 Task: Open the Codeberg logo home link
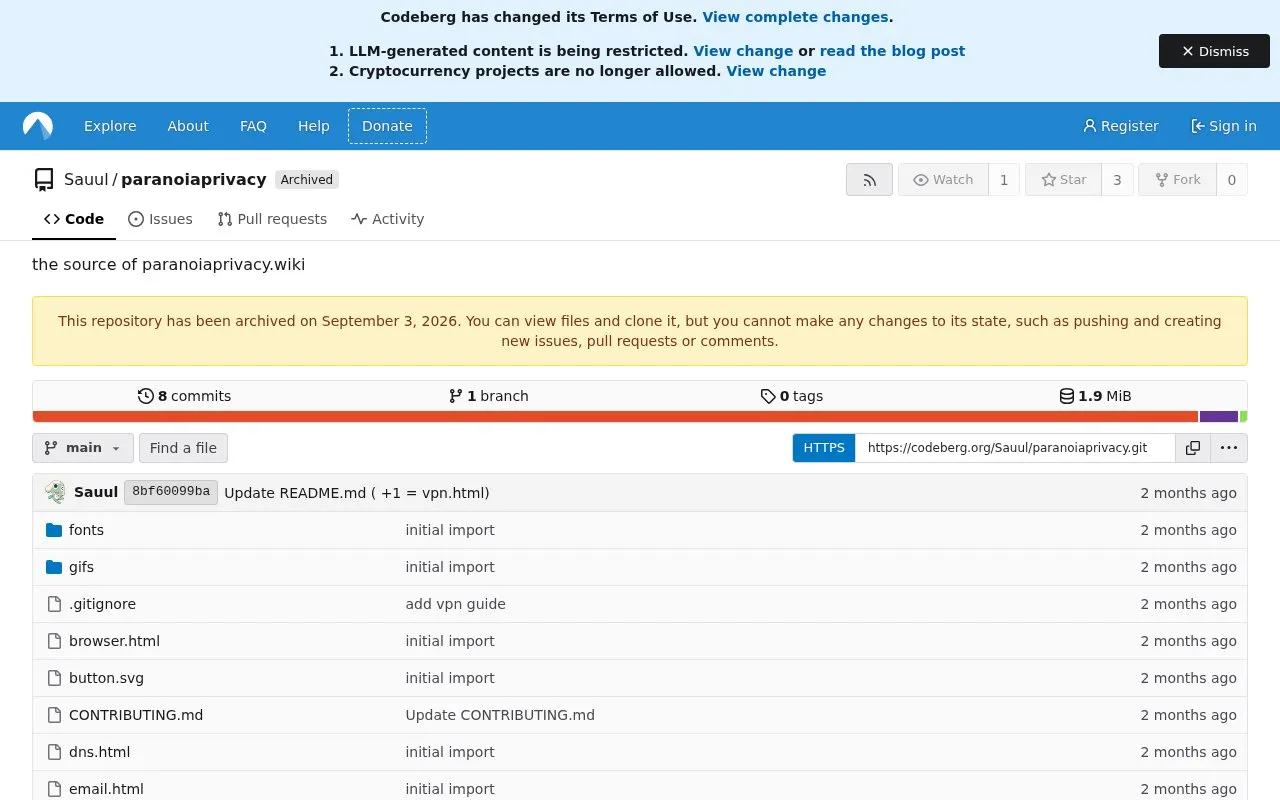click(x=38, y=126)
